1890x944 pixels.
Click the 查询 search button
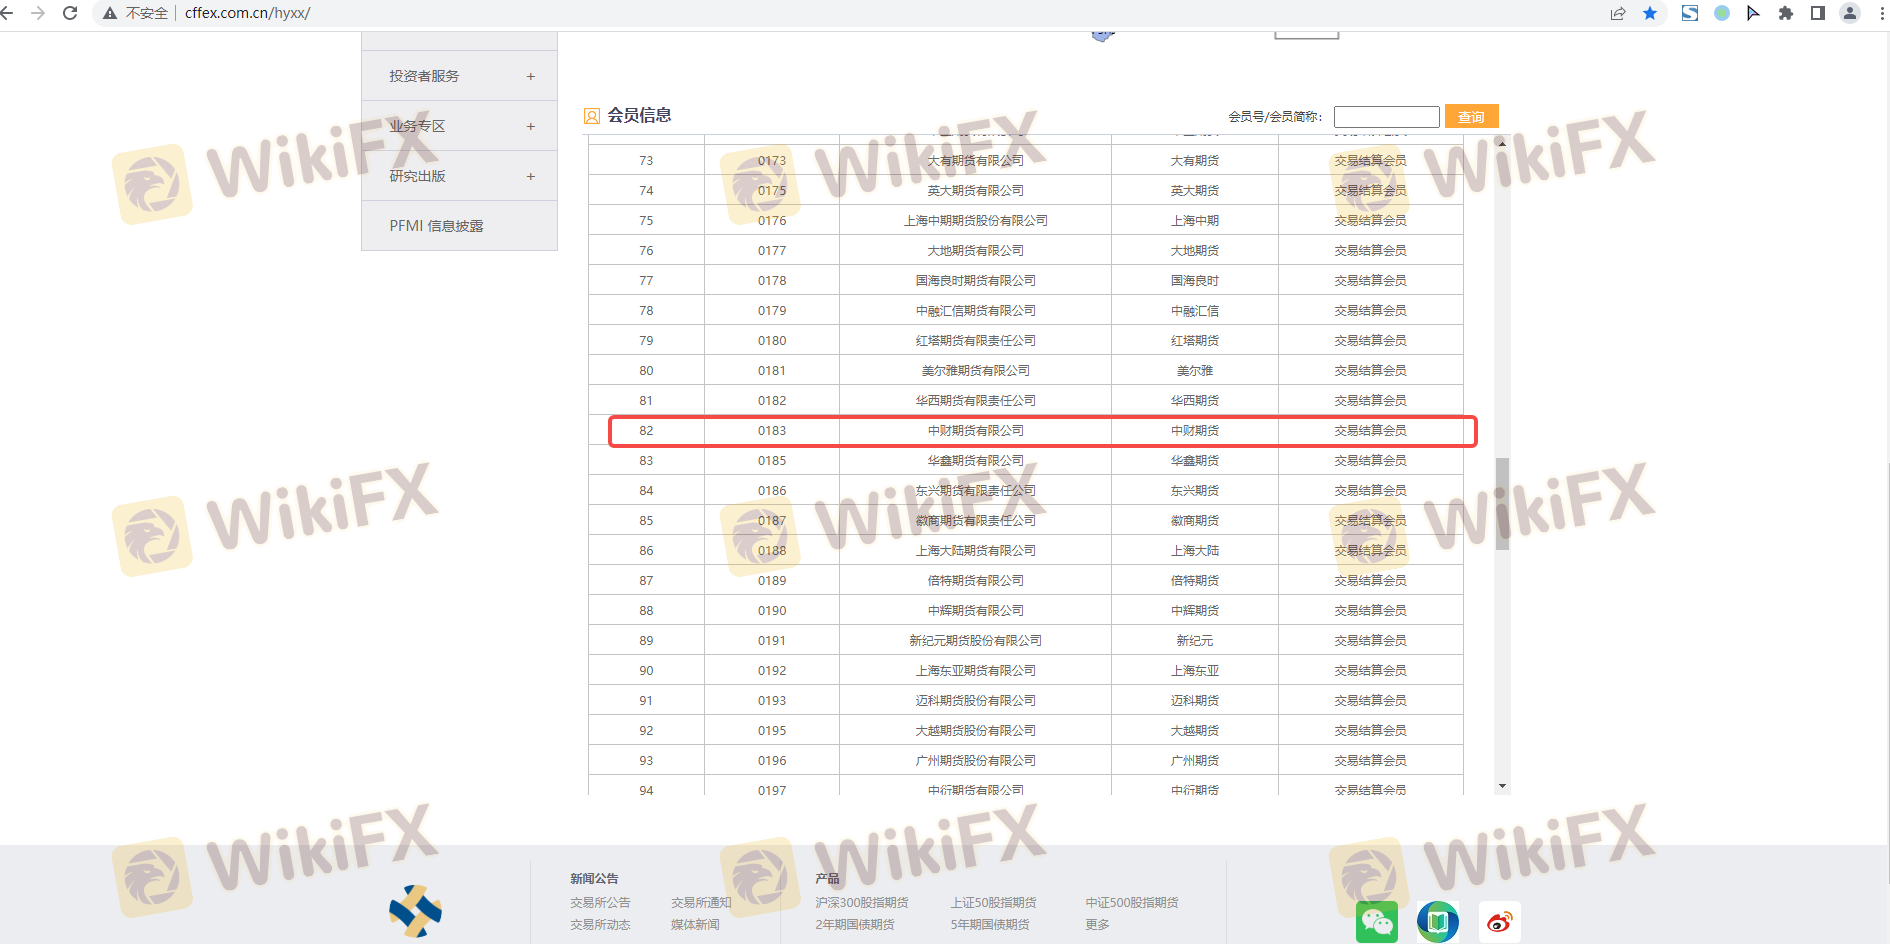[1471, 117]
